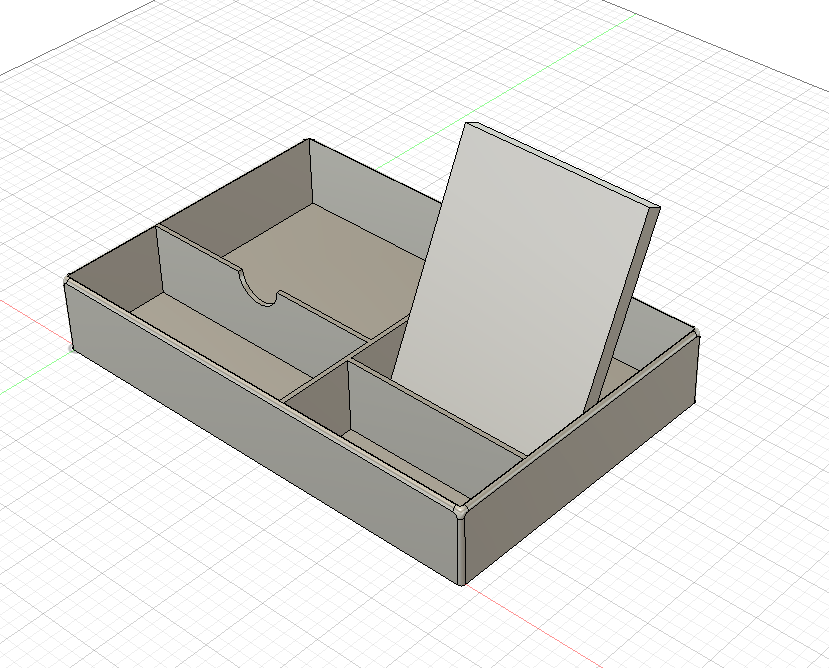
Task: Select the thin right edge face of tilted panel
Action: coord(624,307)
